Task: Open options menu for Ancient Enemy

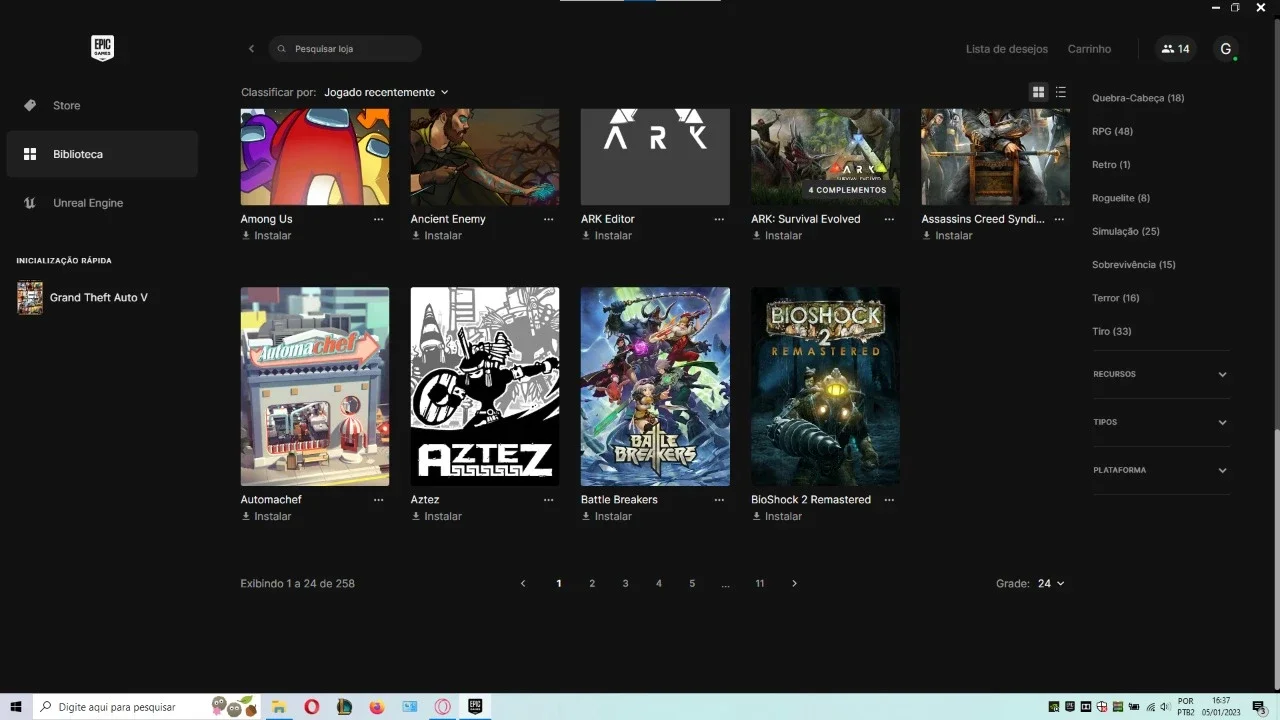Action: (548, 219)
